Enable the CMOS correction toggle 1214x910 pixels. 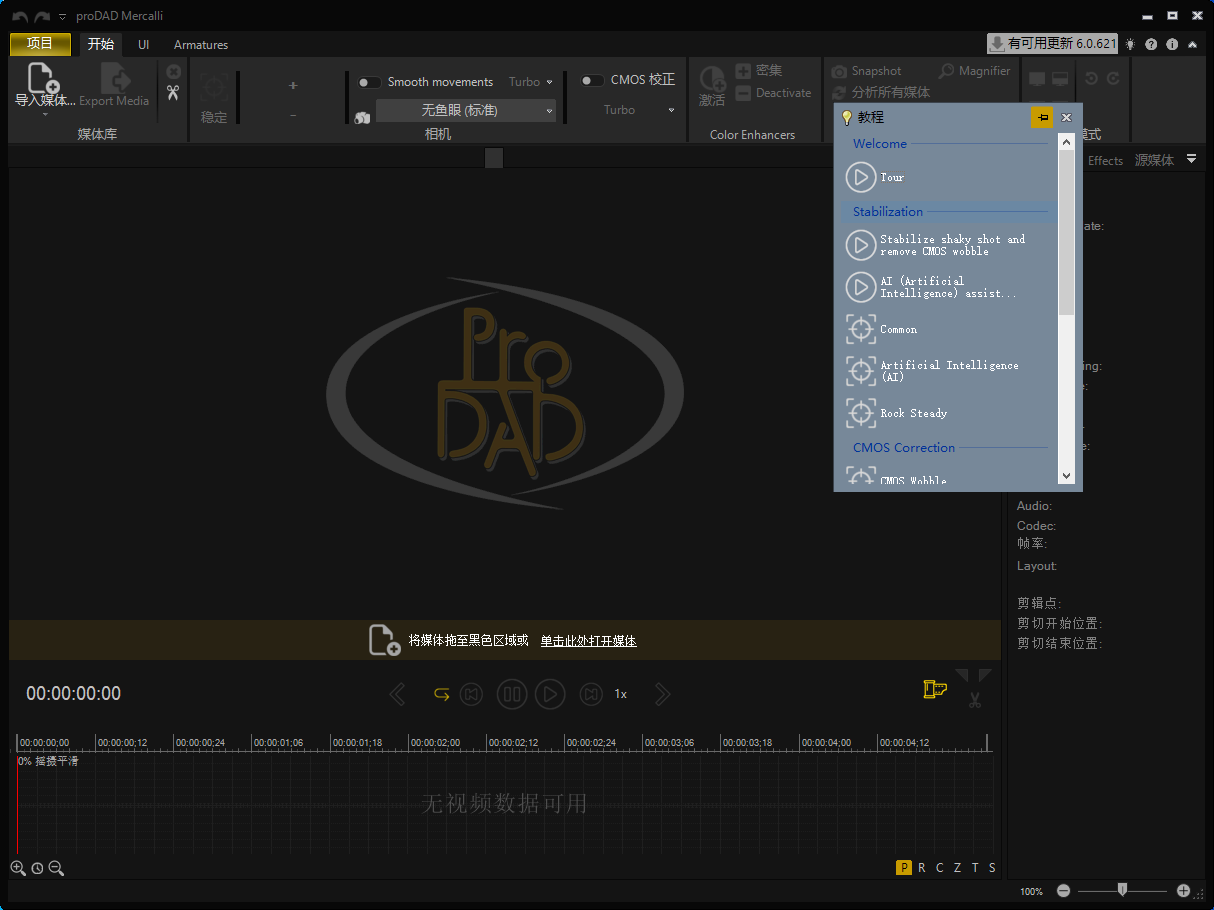[x=592, y=80]
